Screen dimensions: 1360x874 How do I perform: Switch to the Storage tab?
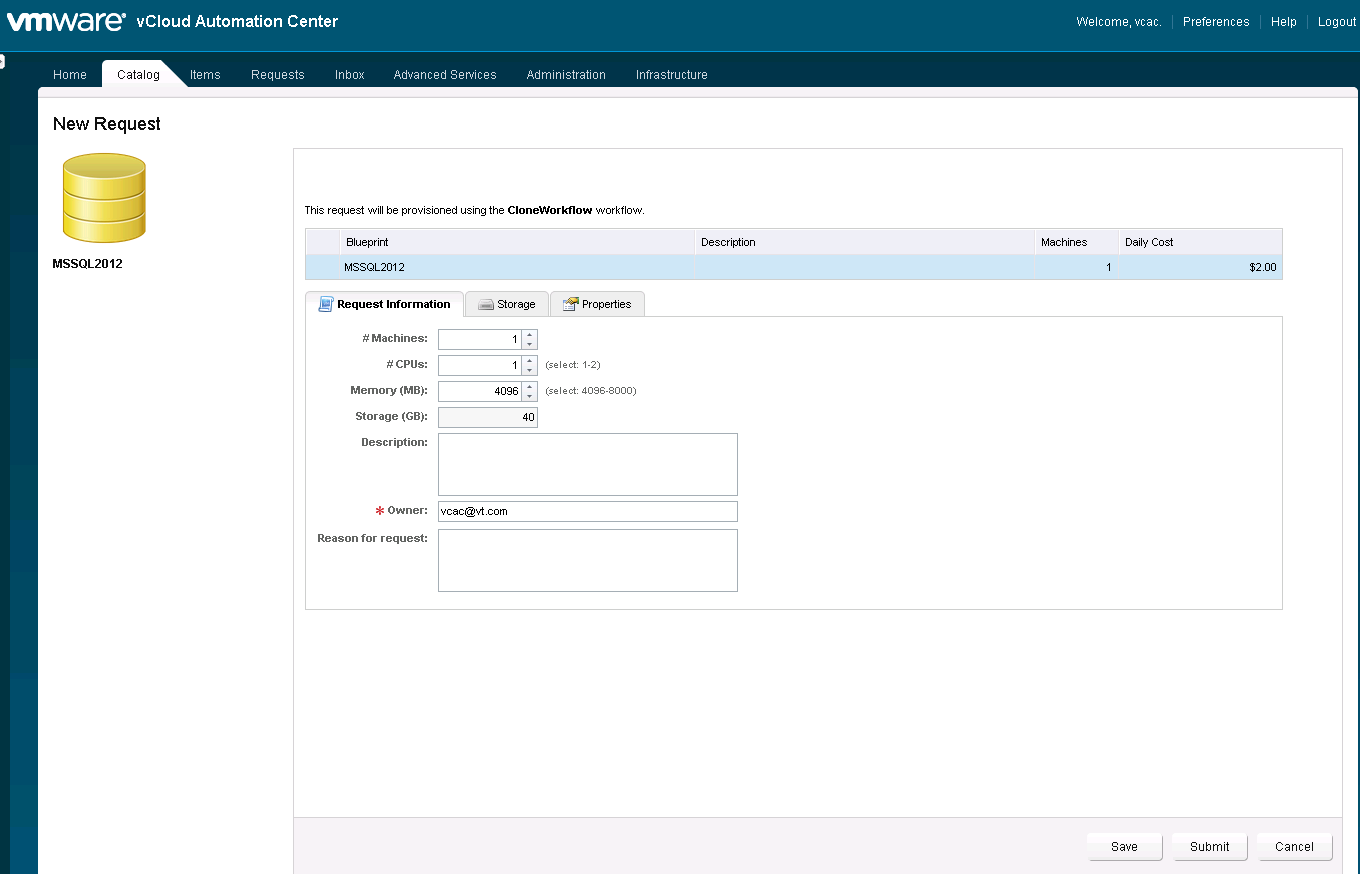pos(507,304)
